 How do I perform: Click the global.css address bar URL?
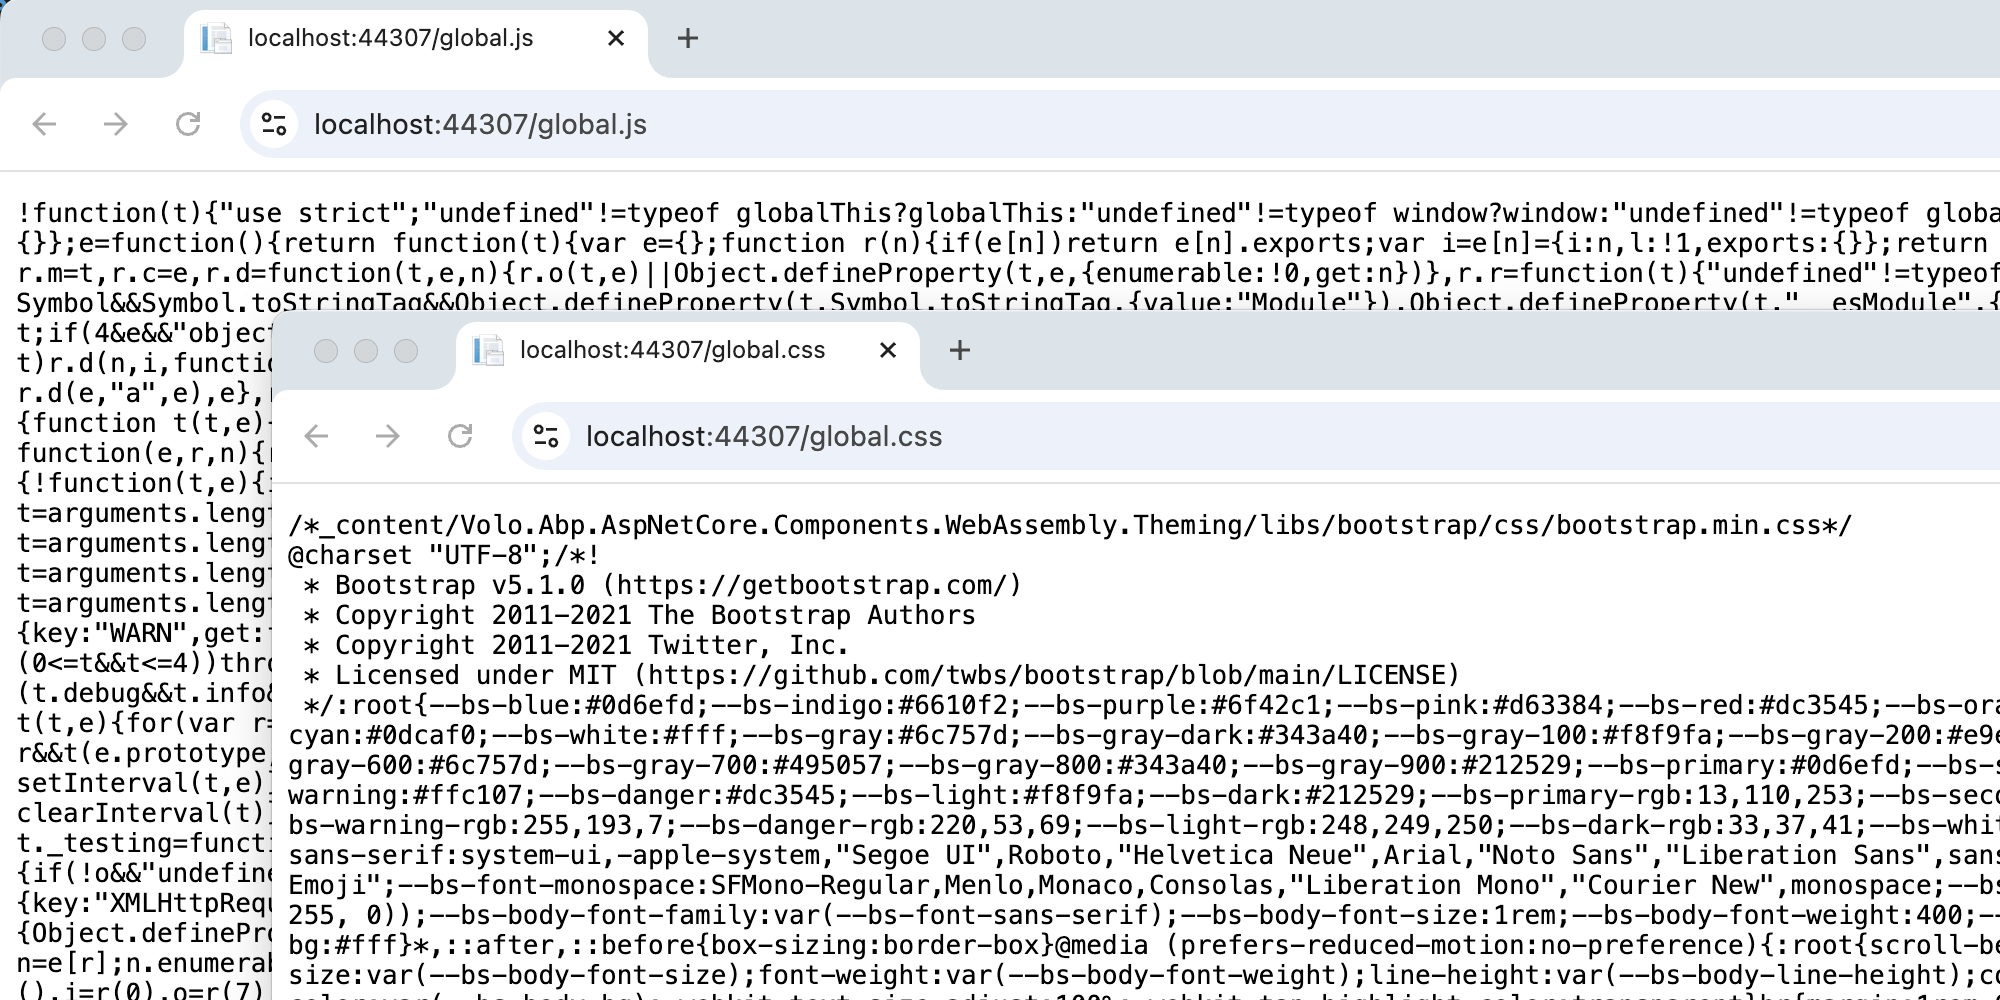(764, 437)
